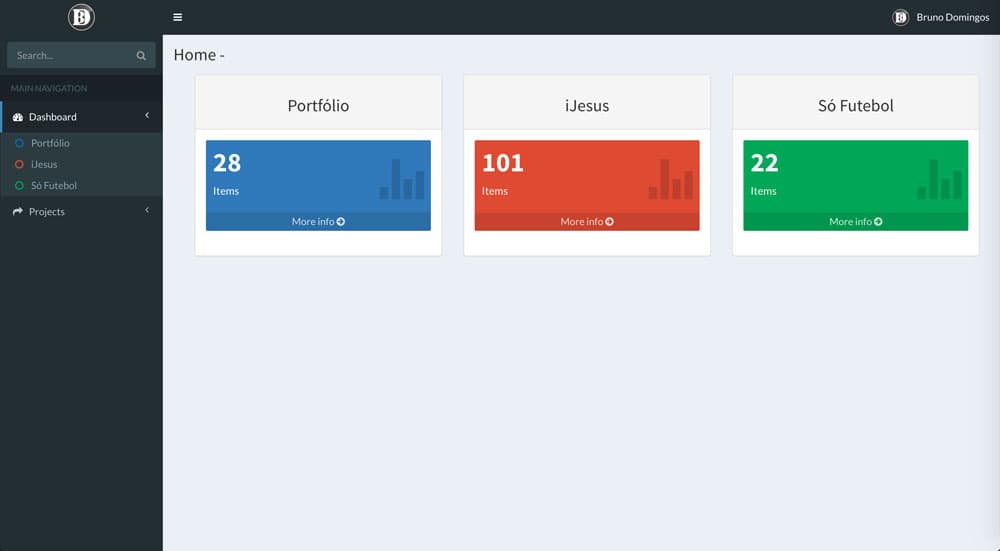Click bar chart icon in iJesus box
Screen dimensions: 1000x551
click(671, 179)
